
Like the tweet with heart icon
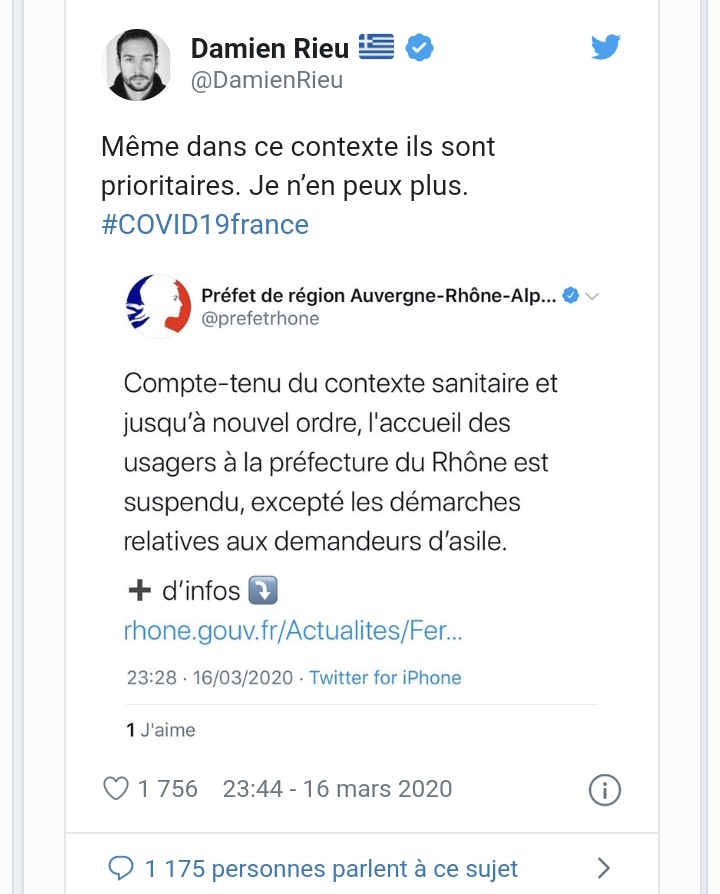click(116, 788)
